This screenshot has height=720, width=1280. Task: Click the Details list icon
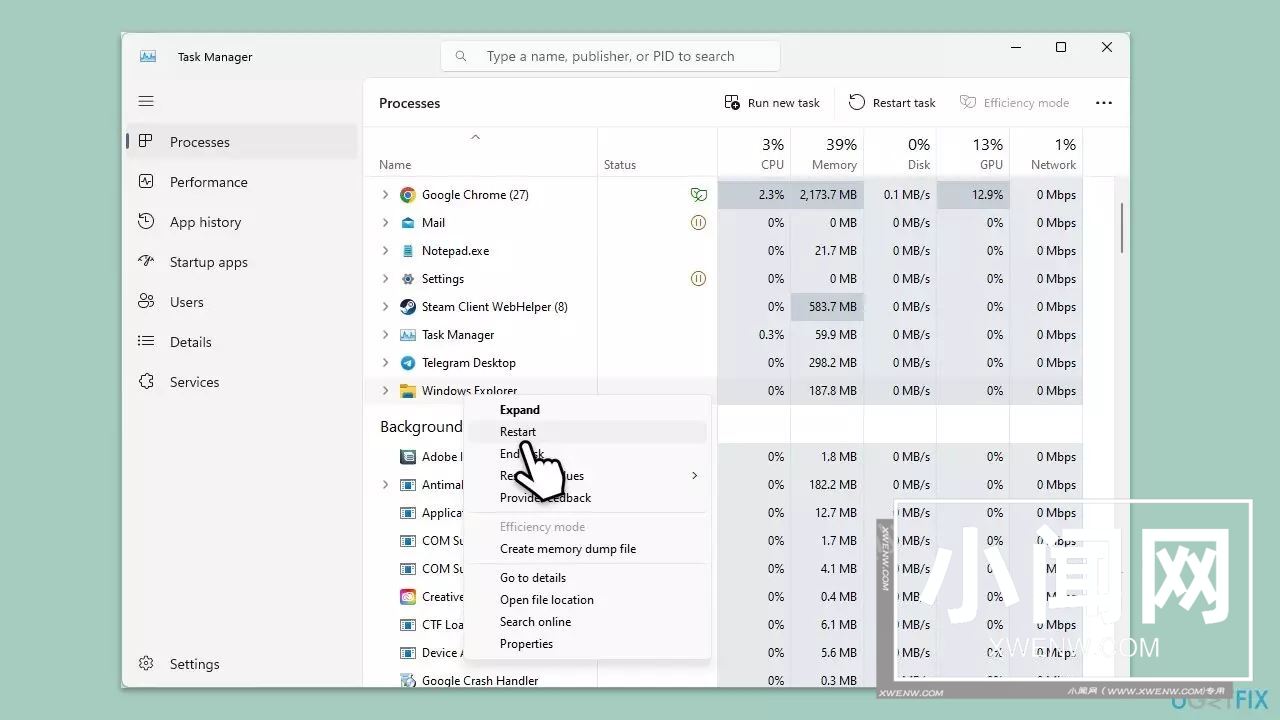point(146,342)
